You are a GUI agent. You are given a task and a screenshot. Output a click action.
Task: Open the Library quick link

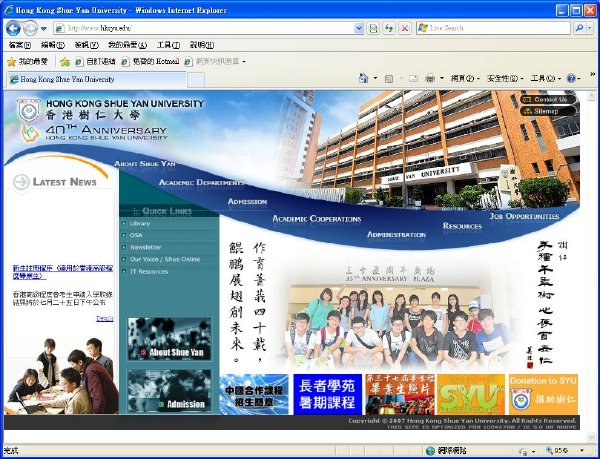pos(140,223)
